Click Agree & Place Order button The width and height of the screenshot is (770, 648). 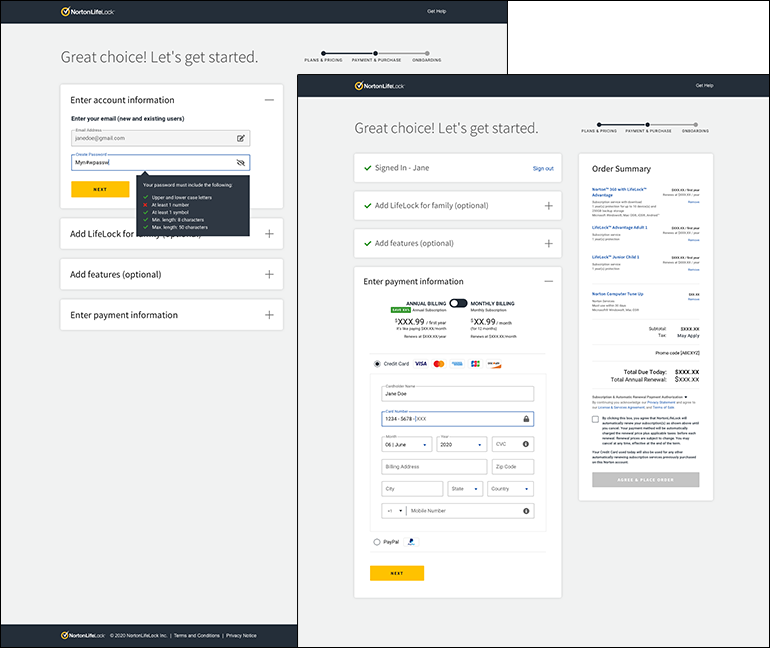(x=645, y=480)
